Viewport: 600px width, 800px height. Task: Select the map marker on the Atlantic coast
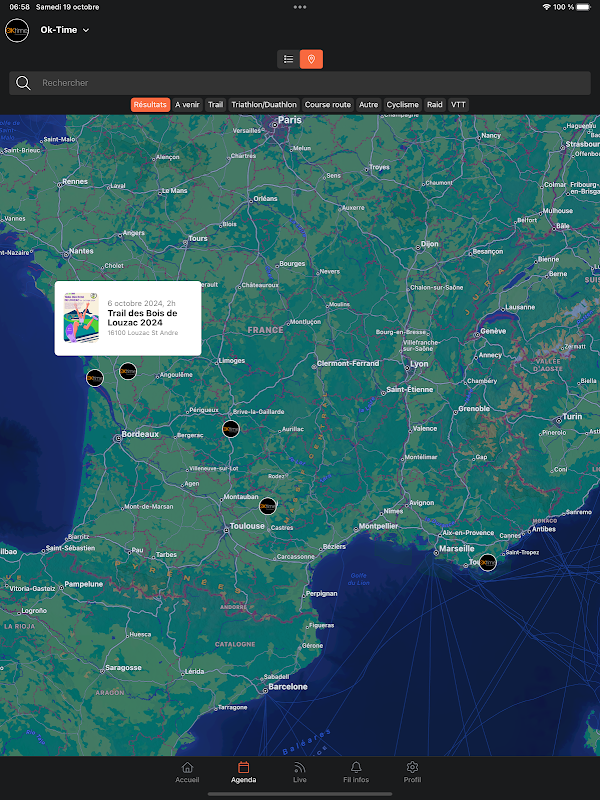pyautogui.click(x=95, y=378)
